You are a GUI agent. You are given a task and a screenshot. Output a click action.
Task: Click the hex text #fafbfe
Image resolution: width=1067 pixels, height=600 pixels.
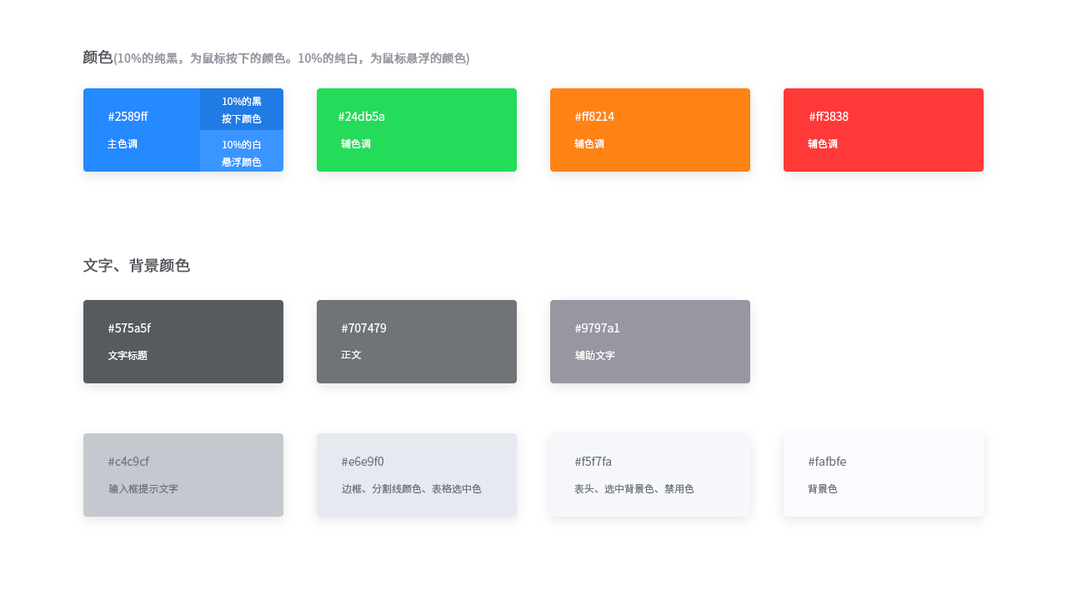(x=827, y=461)
